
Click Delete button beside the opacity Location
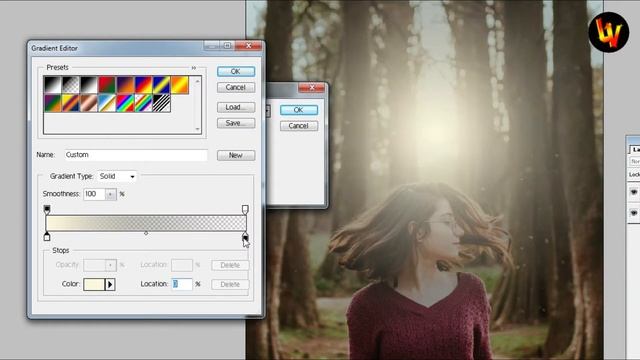[x=230, y=265]
